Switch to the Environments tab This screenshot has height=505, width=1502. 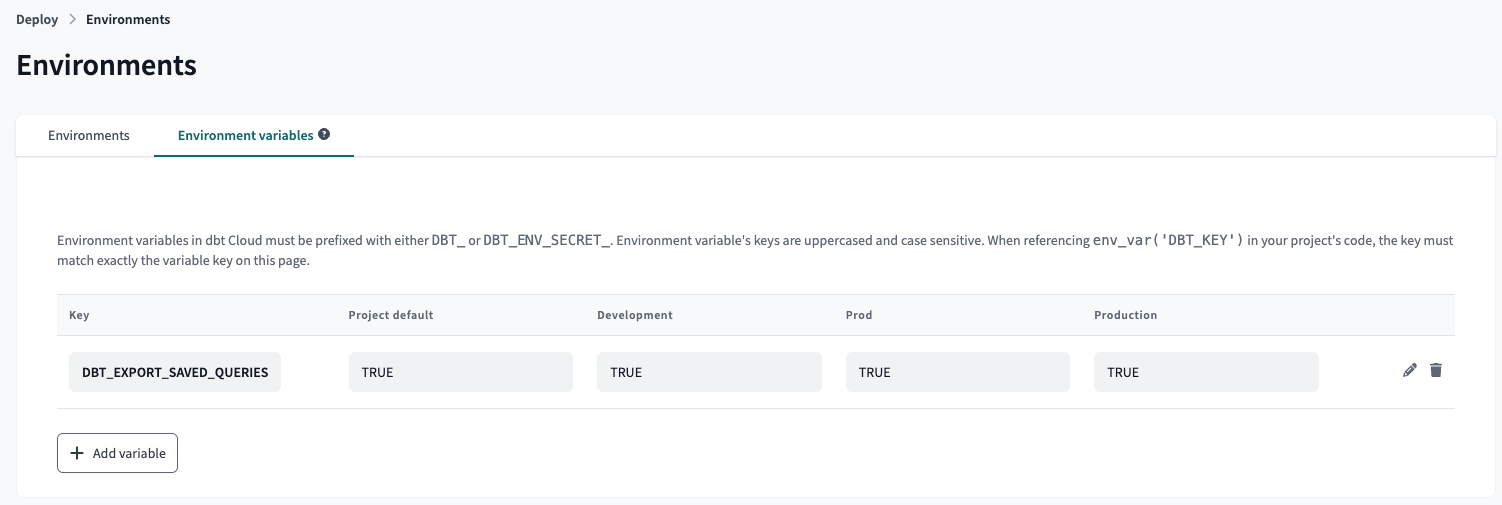click(89, 136)
